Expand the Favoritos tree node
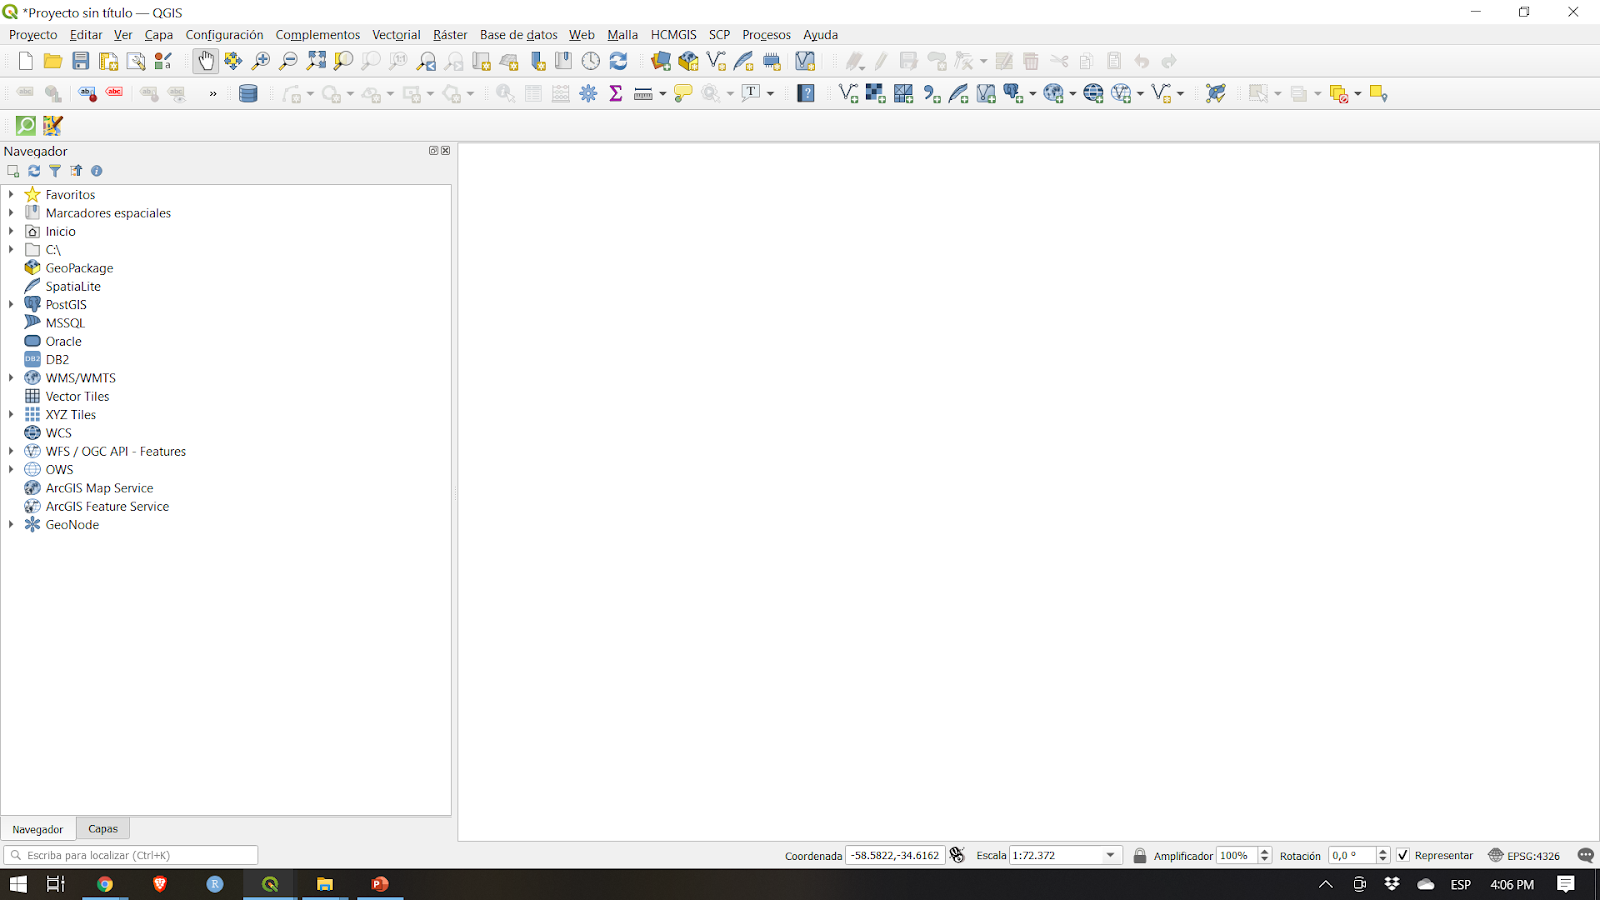 (11, 194)
